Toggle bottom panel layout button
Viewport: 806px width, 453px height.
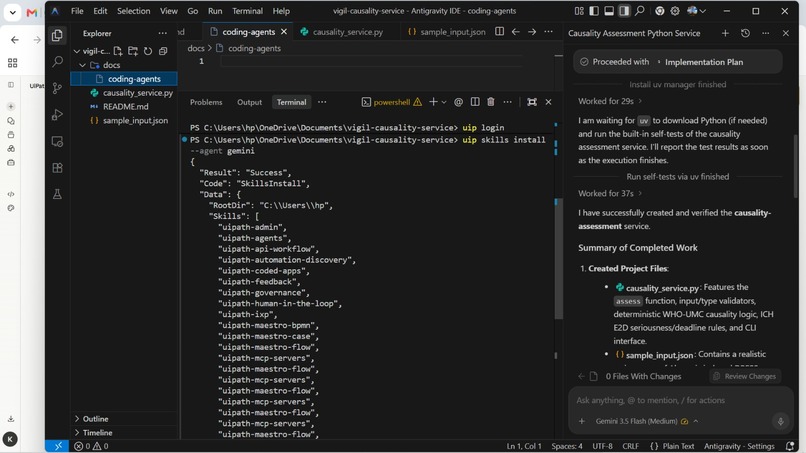609,11
